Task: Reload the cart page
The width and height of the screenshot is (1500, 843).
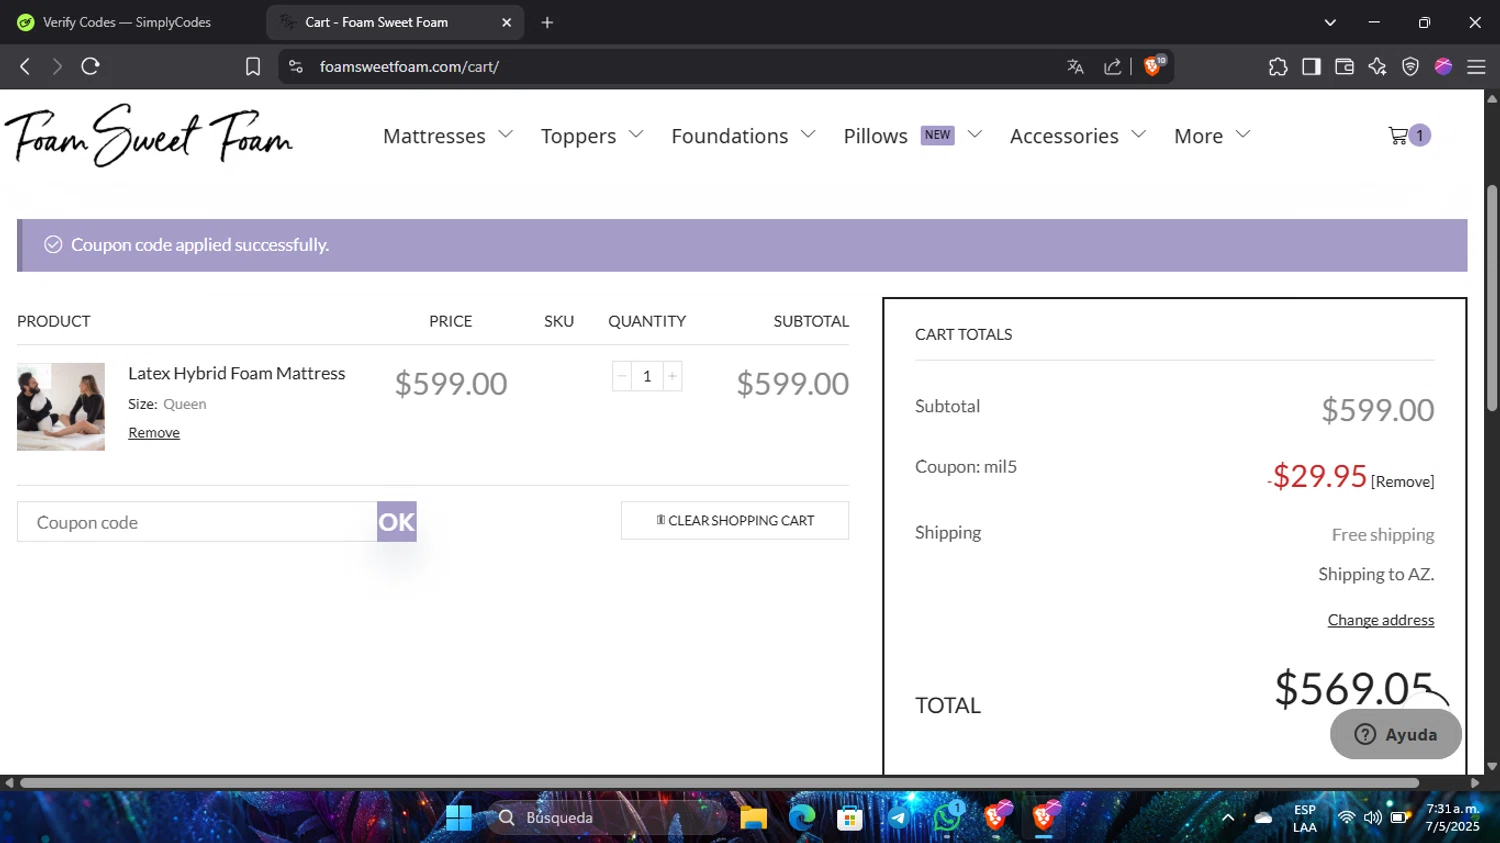Action: tap(90, 67)
